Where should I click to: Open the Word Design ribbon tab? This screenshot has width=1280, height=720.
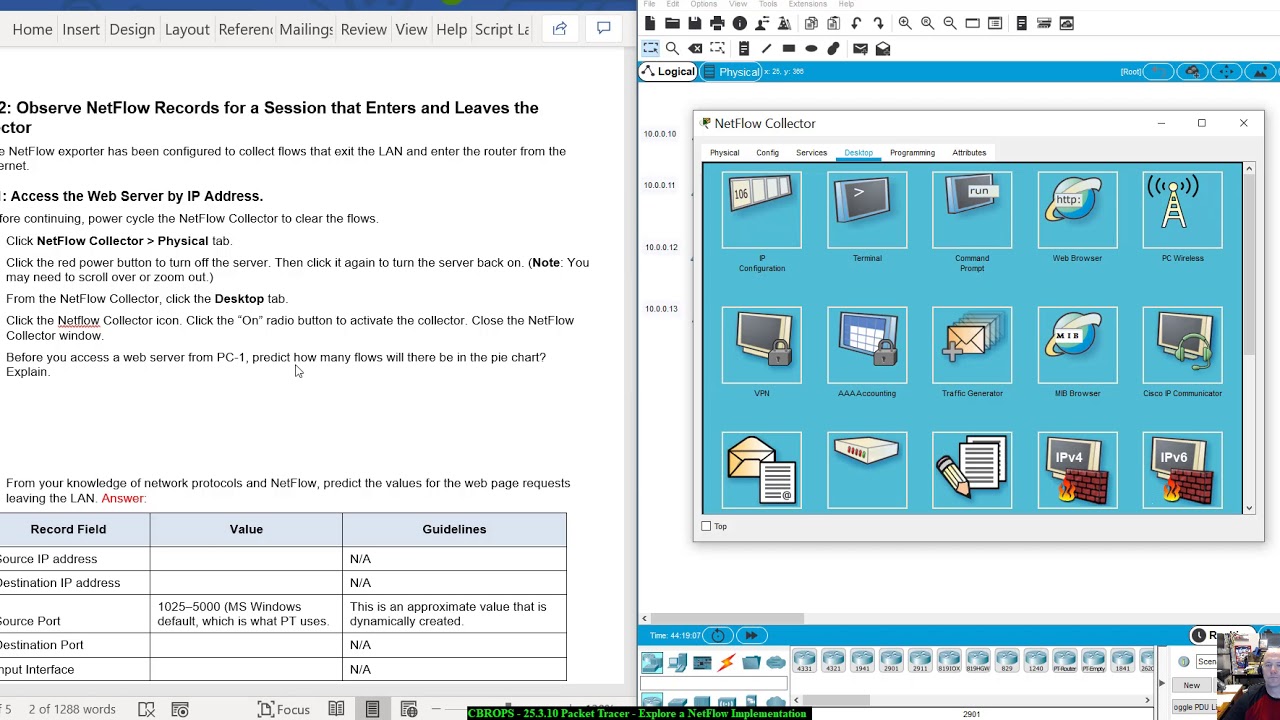tap(132, 29)
